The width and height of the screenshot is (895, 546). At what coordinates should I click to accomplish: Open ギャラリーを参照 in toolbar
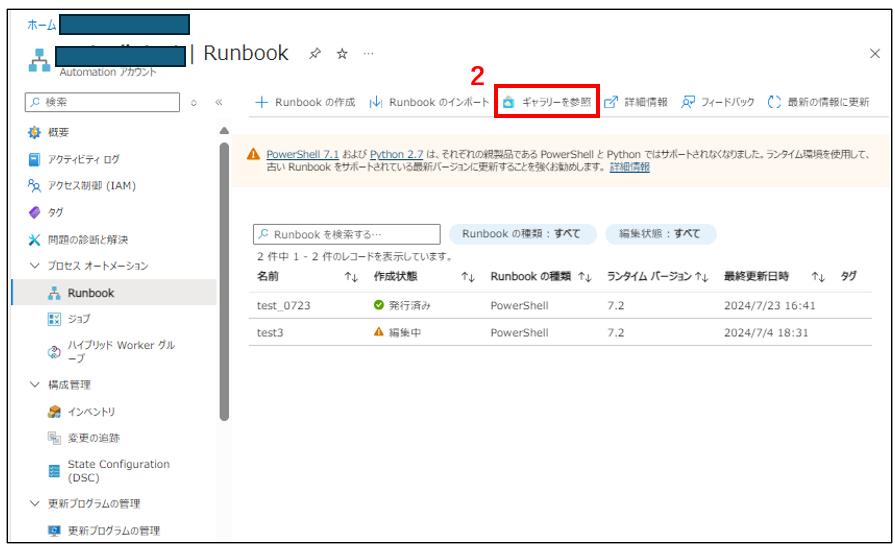547,102
